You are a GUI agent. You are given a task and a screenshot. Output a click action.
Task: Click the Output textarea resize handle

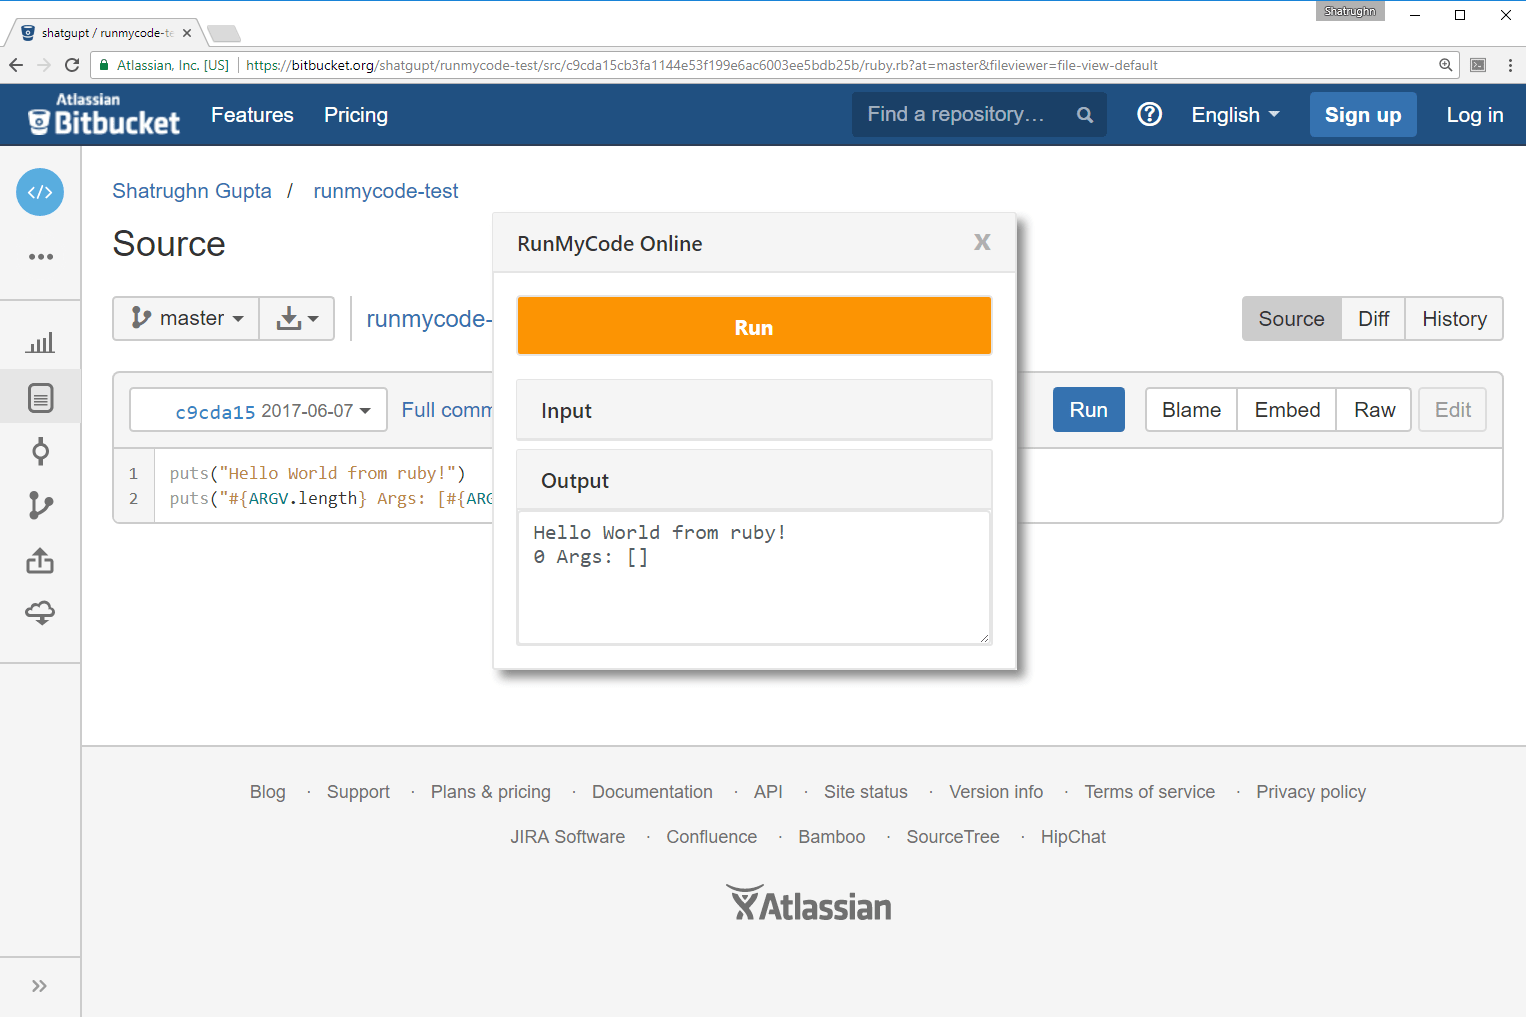[984, 638]
